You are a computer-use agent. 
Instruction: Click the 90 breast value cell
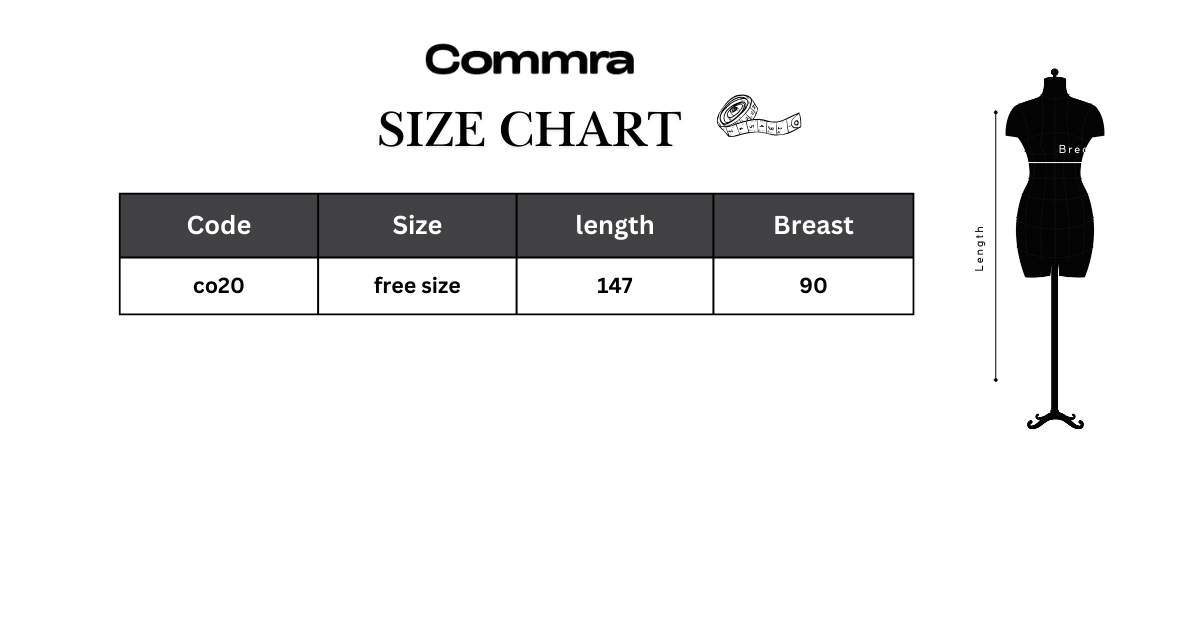[813, 286]
